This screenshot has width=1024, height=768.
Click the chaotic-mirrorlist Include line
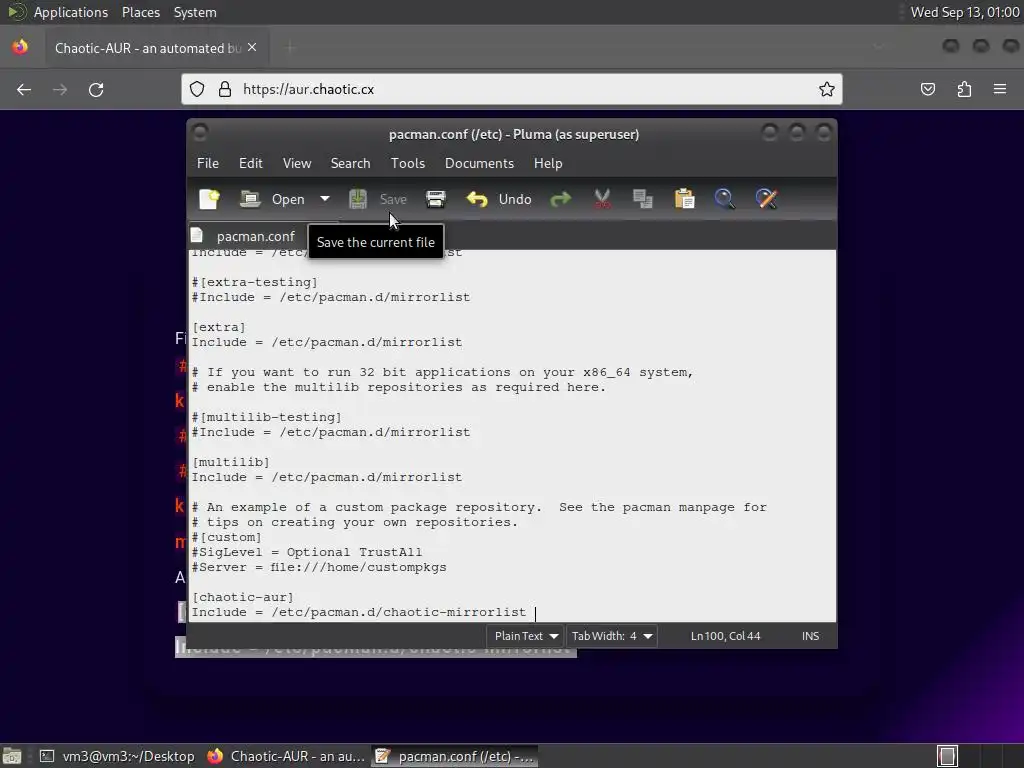coord(359,612)
